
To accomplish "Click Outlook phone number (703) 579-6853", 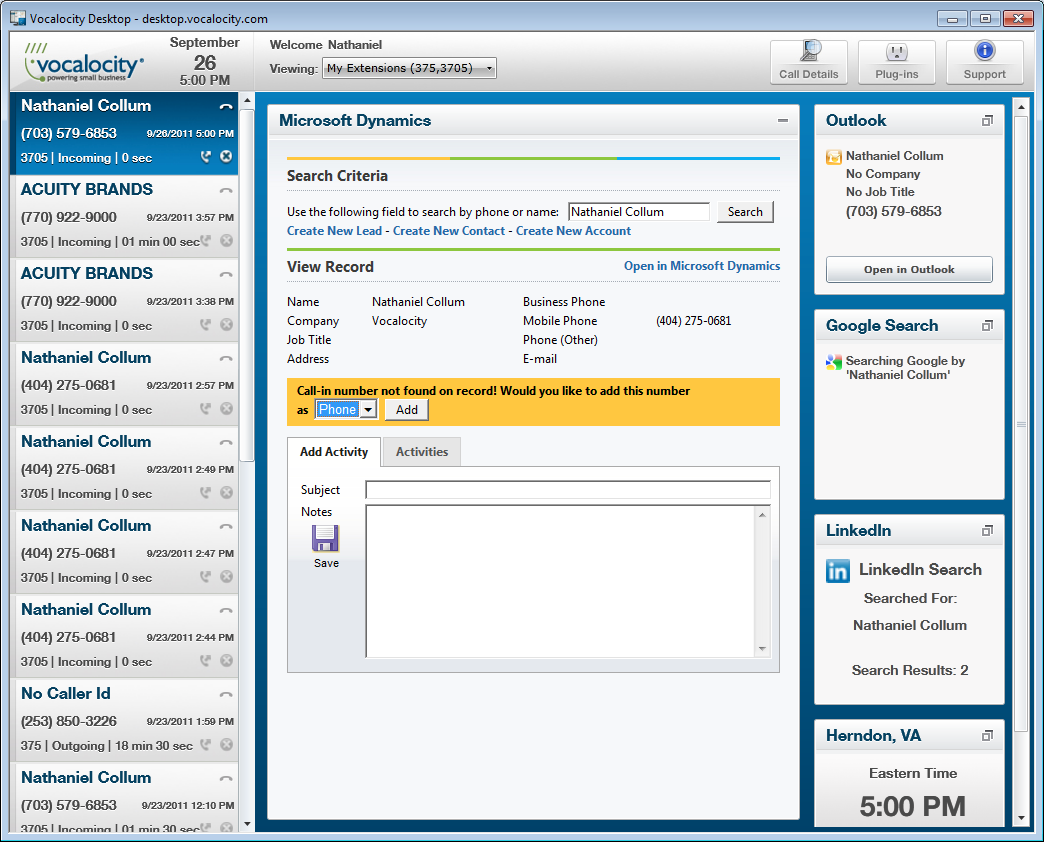I will tap(894, 212).
